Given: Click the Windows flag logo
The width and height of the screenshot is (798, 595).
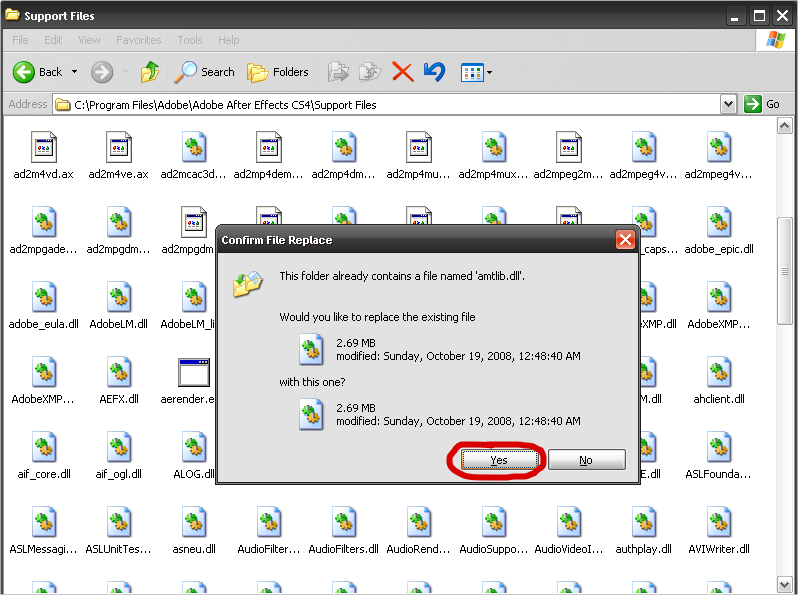Looking at the screenshot, I should coord(776,40).
